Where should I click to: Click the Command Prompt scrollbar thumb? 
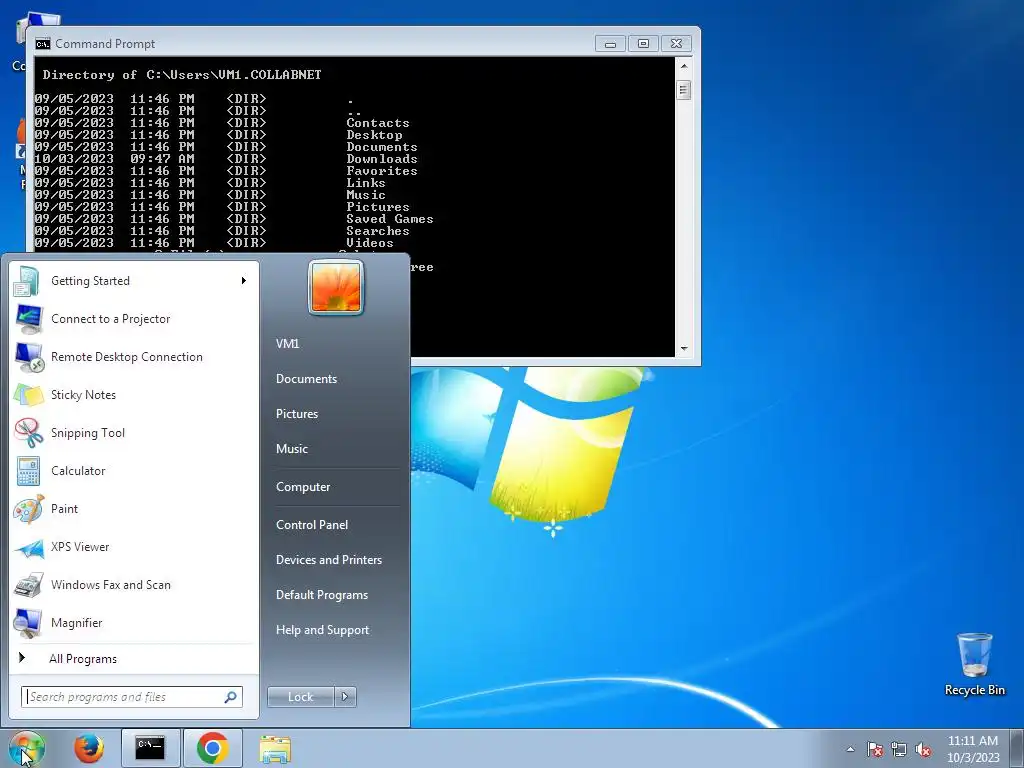684,89
